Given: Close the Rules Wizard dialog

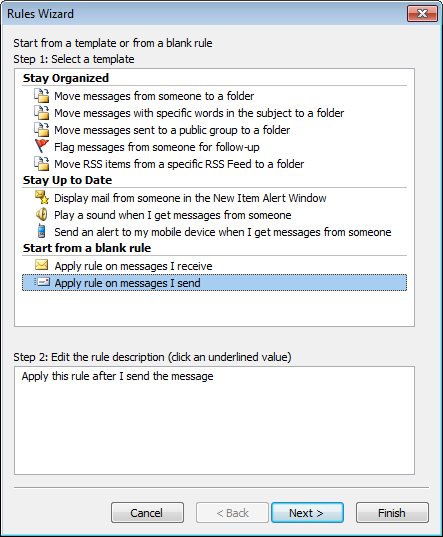Looking at the screenshot, I should pos(422,14).
